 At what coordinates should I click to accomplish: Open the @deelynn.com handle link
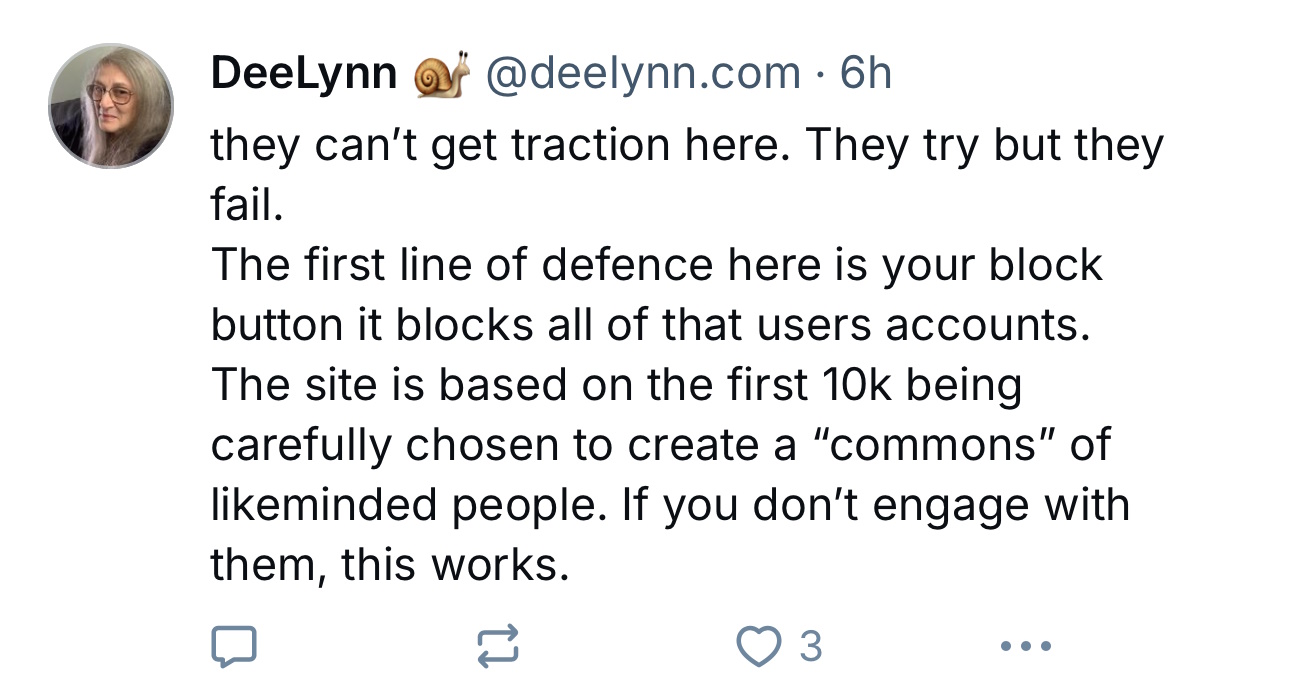(642, 74)
